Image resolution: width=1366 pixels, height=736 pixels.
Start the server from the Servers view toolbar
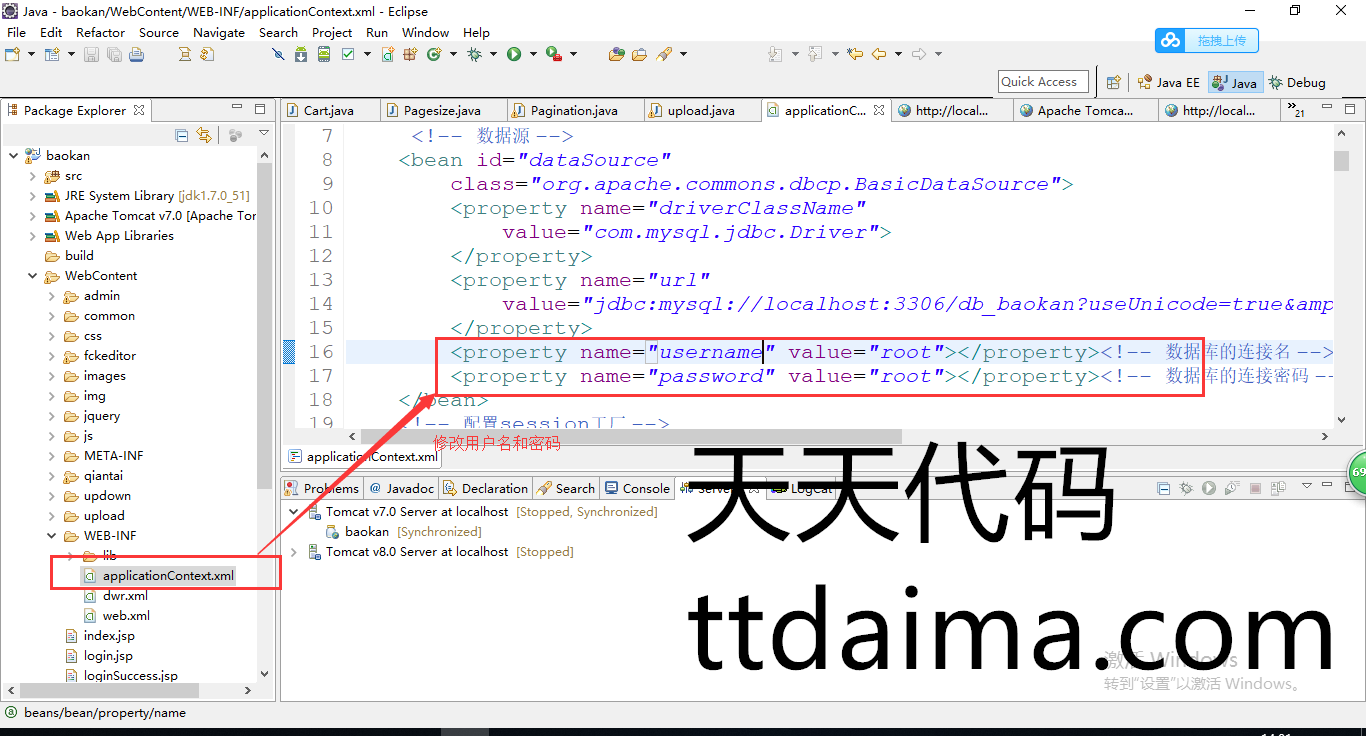tap(1209, 488)
